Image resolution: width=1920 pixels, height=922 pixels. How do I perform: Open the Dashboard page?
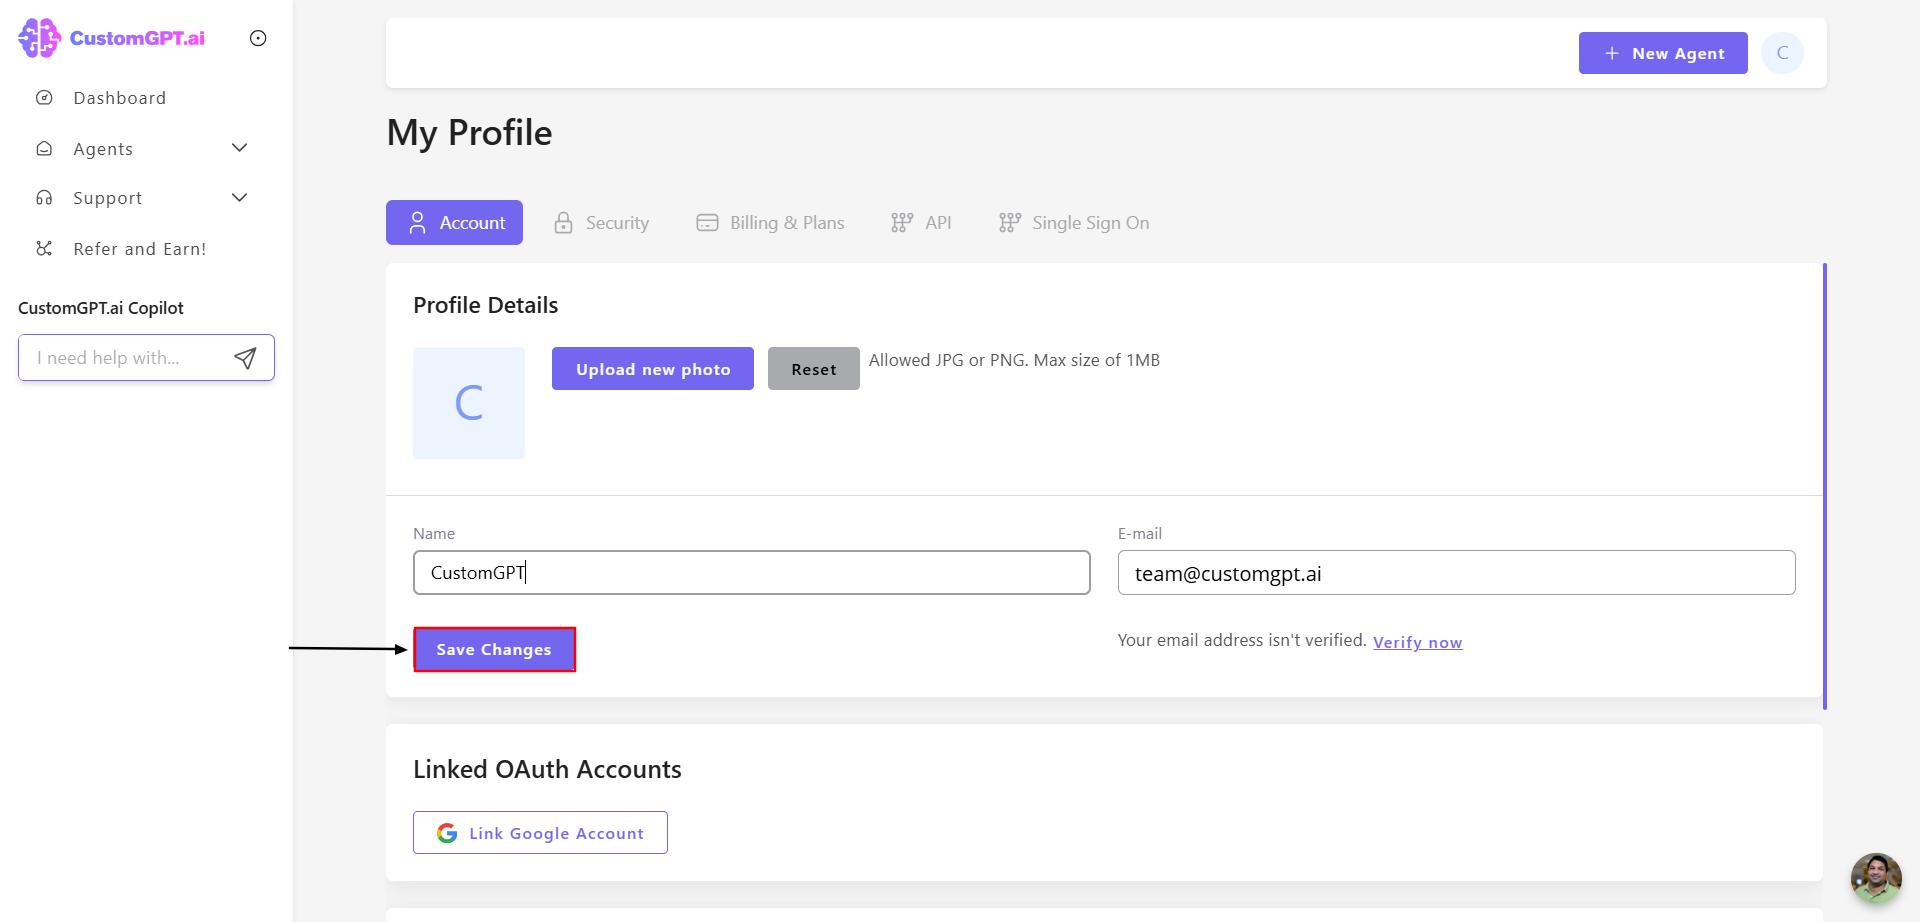(x=119, y=98)
